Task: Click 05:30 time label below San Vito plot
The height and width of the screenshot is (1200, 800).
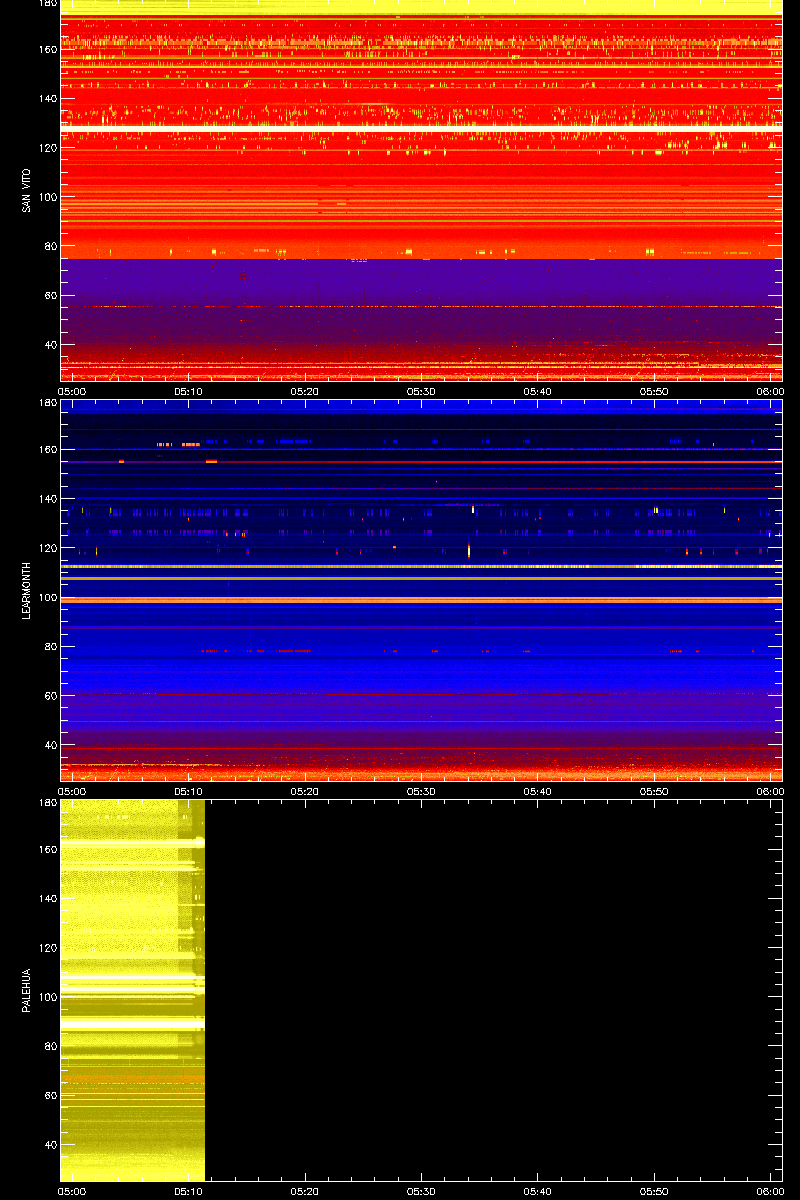Action: tap(422, 391)
